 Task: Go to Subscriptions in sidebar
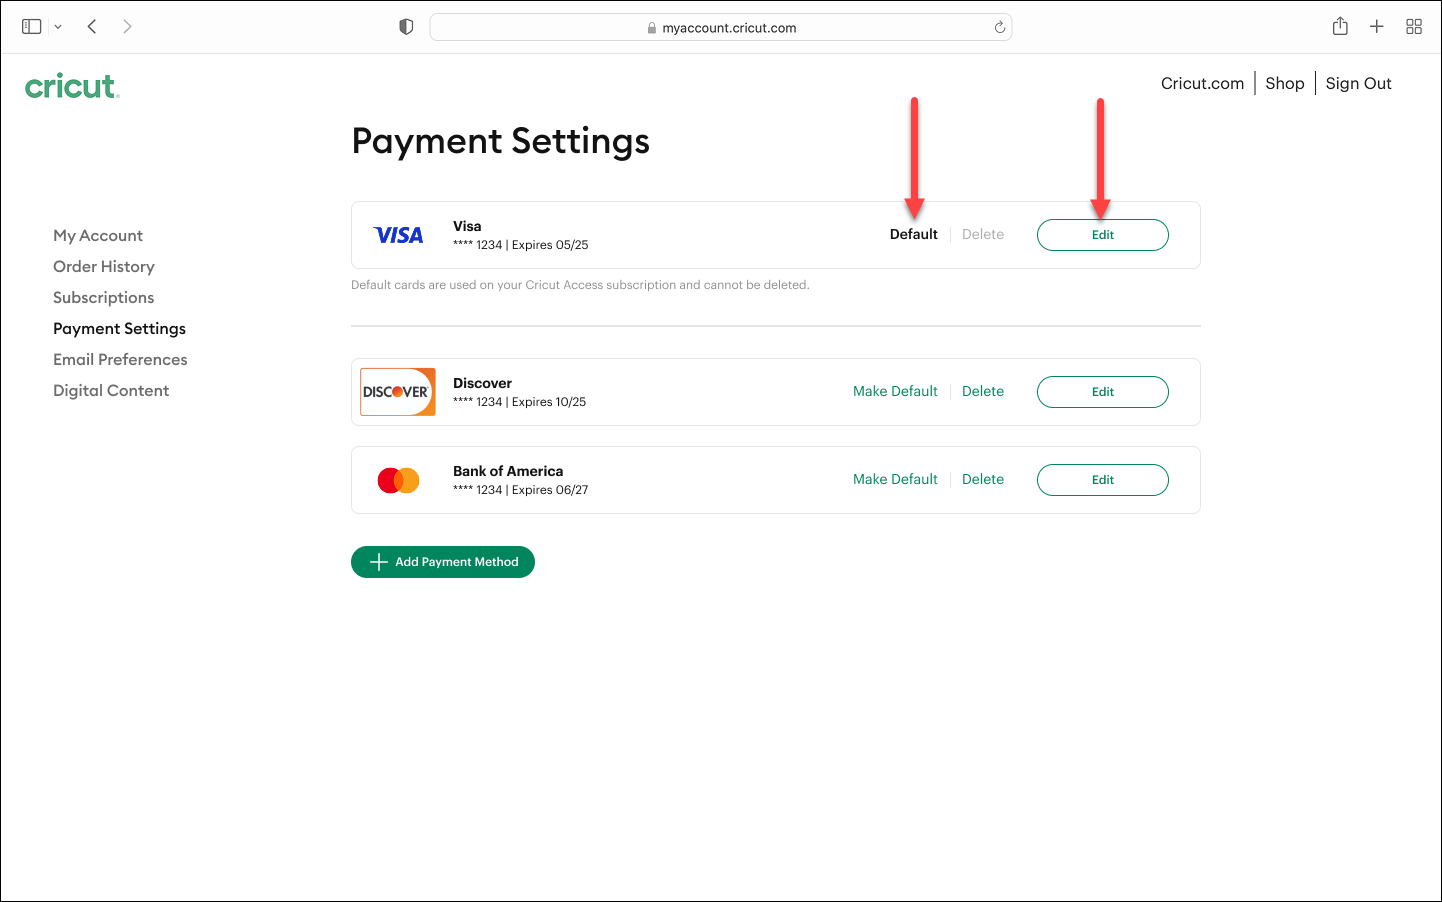[104, 298]
